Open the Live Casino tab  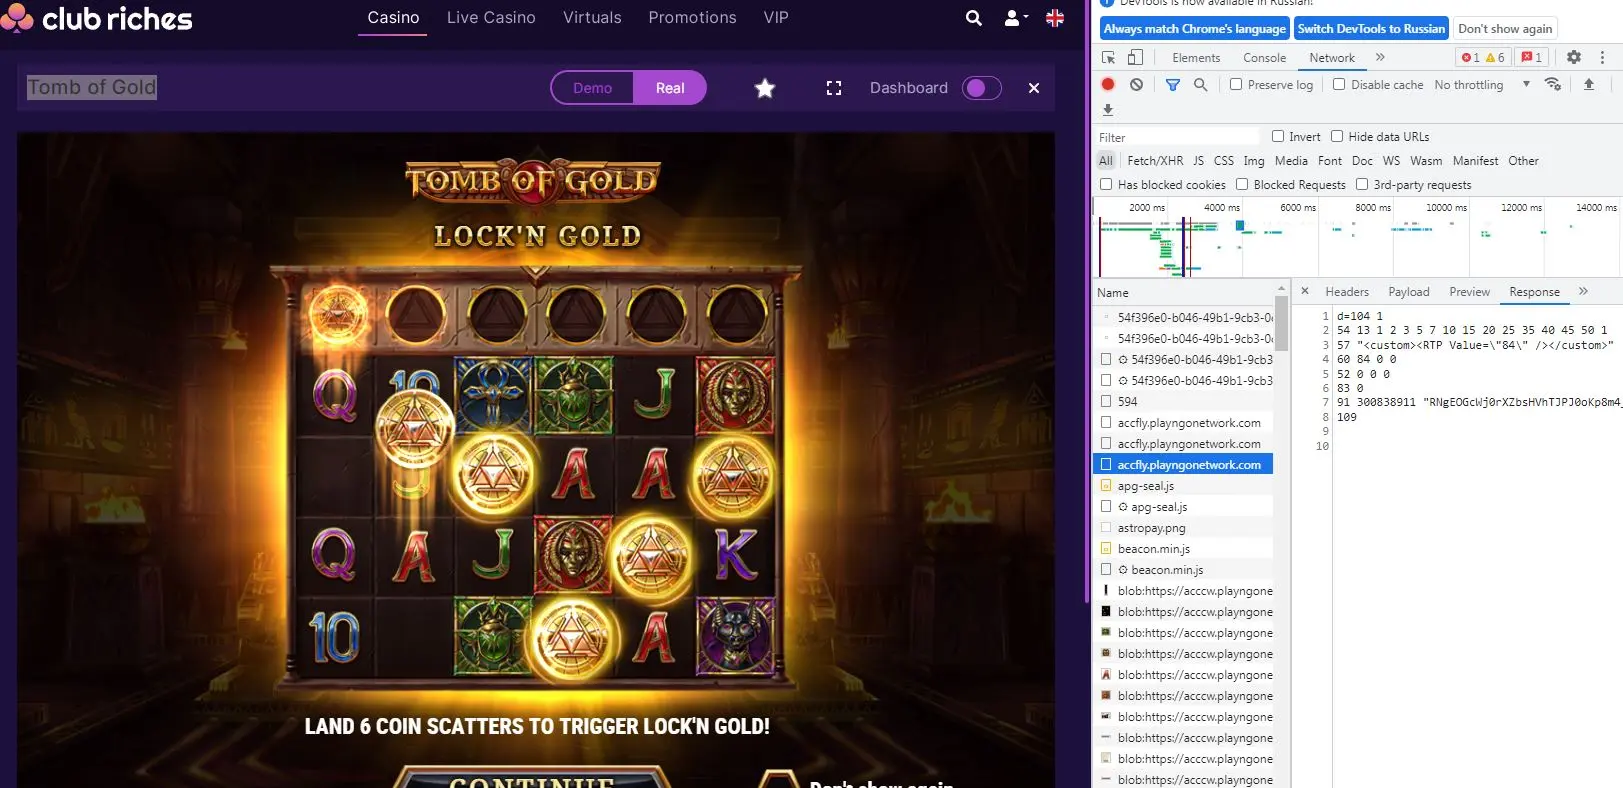[491, 18]
